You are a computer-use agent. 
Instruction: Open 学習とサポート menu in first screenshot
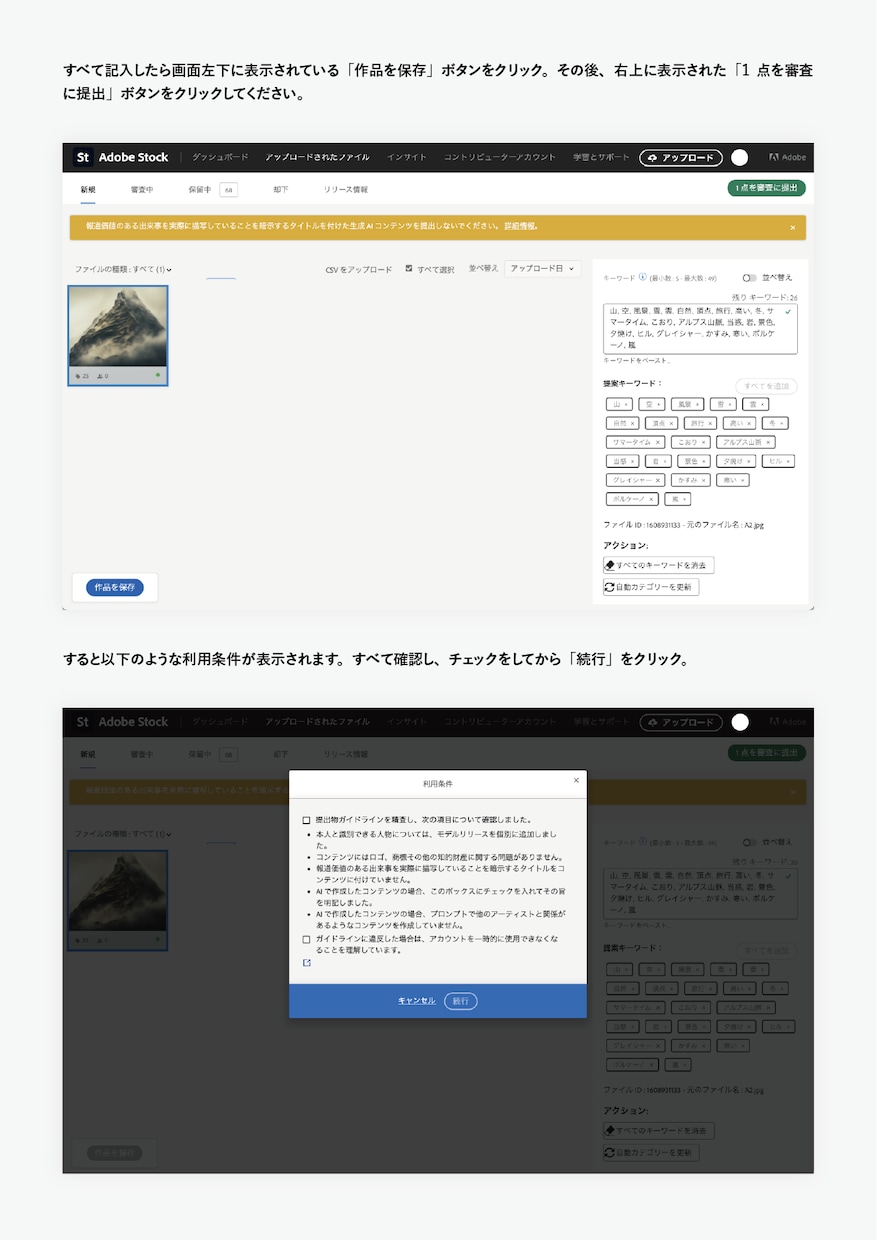point(602,157)
